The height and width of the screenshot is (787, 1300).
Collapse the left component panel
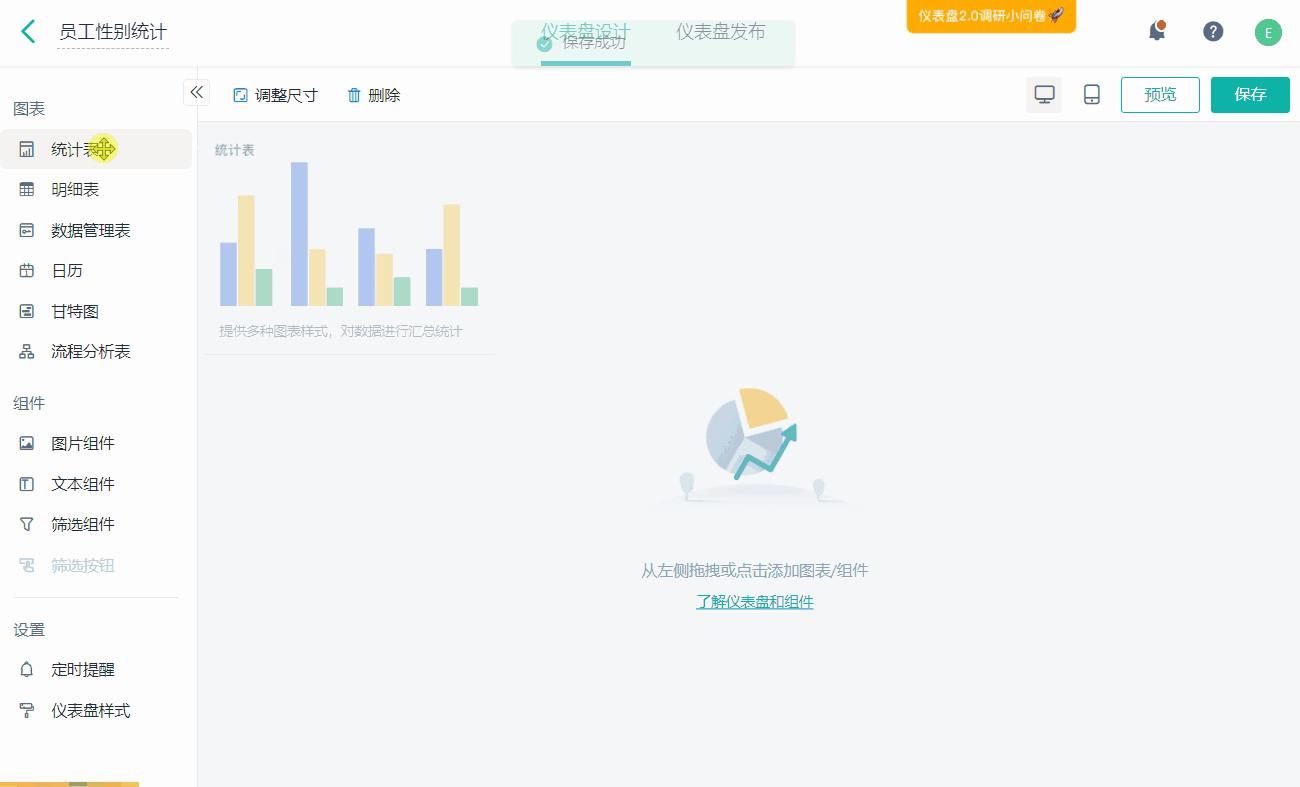click(197, 92)
